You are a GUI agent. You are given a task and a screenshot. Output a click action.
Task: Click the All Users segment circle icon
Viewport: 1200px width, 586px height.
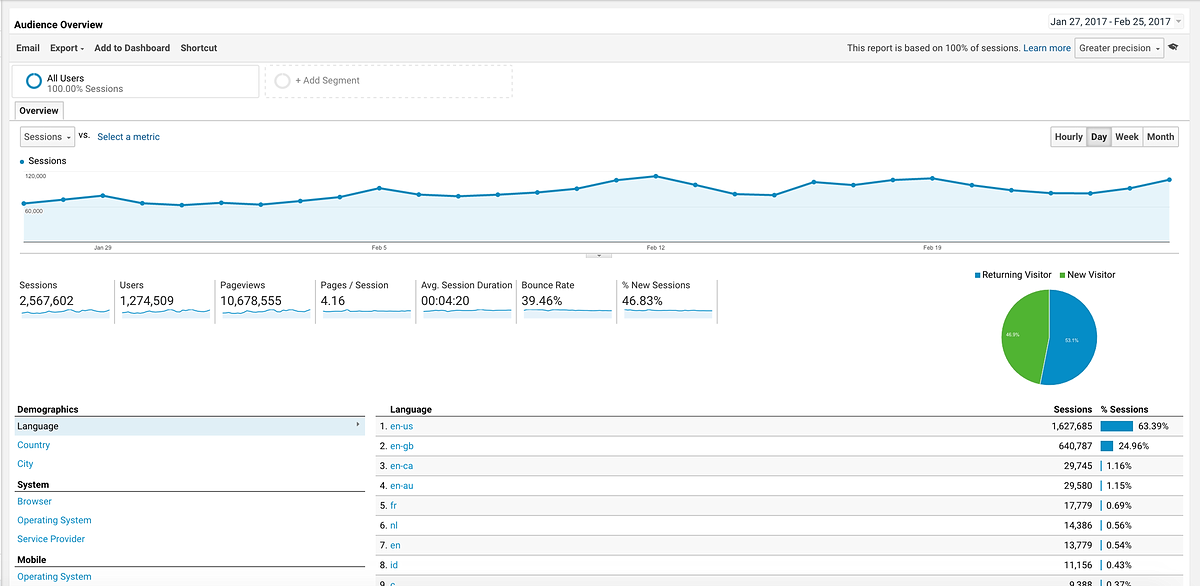coord(33,82)
